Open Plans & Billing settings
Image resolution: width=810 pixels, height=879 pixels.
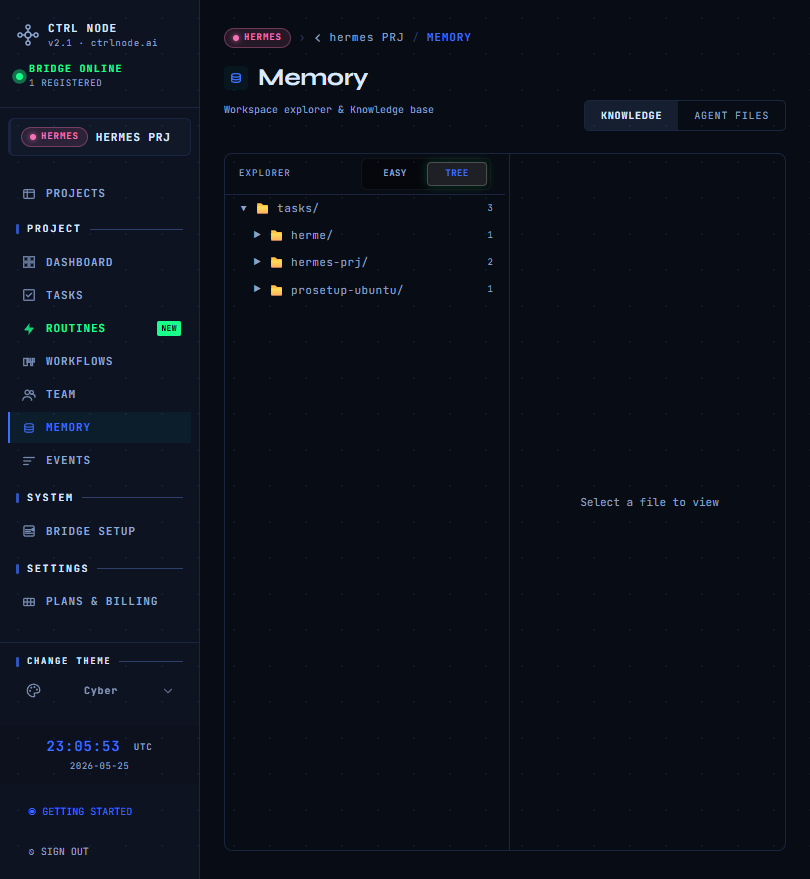(100, 602)
